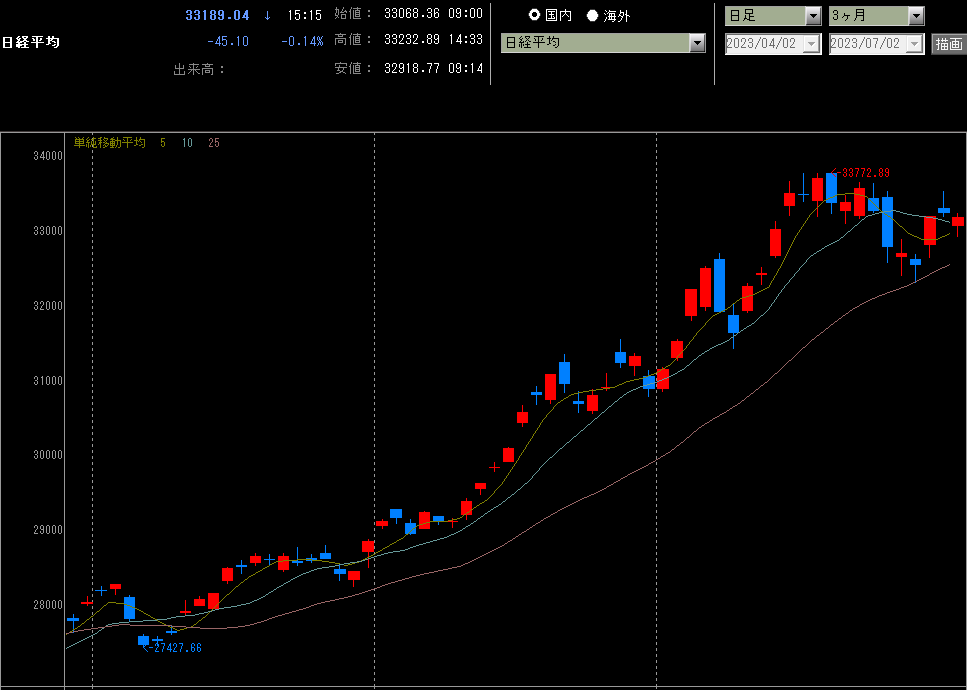Click the 高値 value 33232.89
Image resolution: width=967 pixels, height=690 pixels.
point(412,39)
